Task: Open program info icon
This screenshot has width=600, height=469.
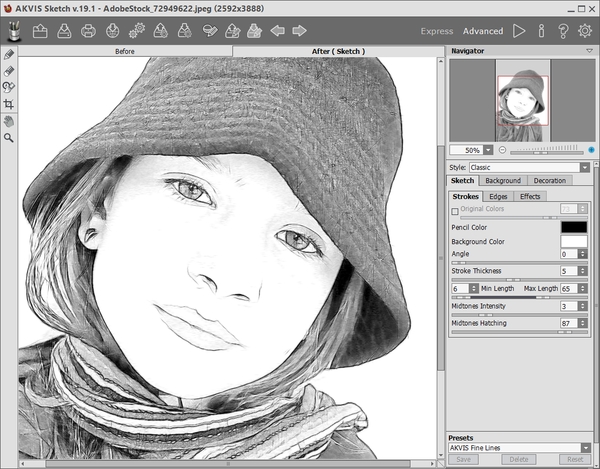Action: pyautogui.click(x=541, y=31)
